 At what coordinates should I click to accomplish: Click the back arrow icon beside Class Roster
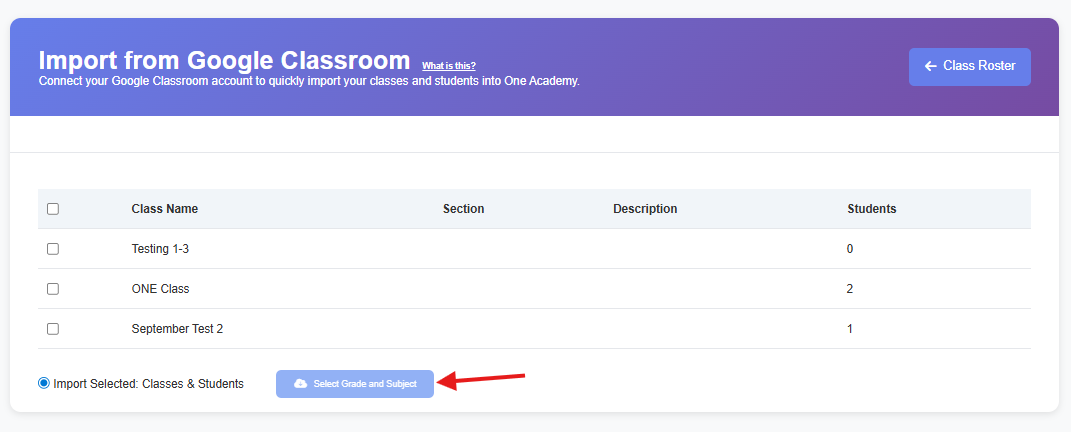coord(931,66)
